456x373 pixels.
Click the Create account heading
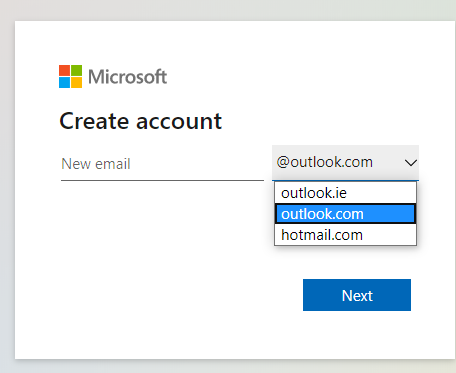pyautogui.click(x=140, y=121)
